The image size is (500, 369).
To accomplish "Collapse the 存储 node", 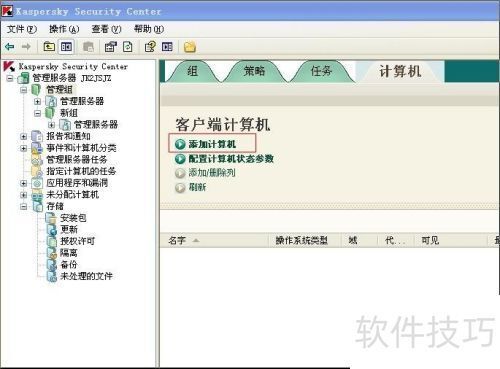I will click(x=24, y=206).
